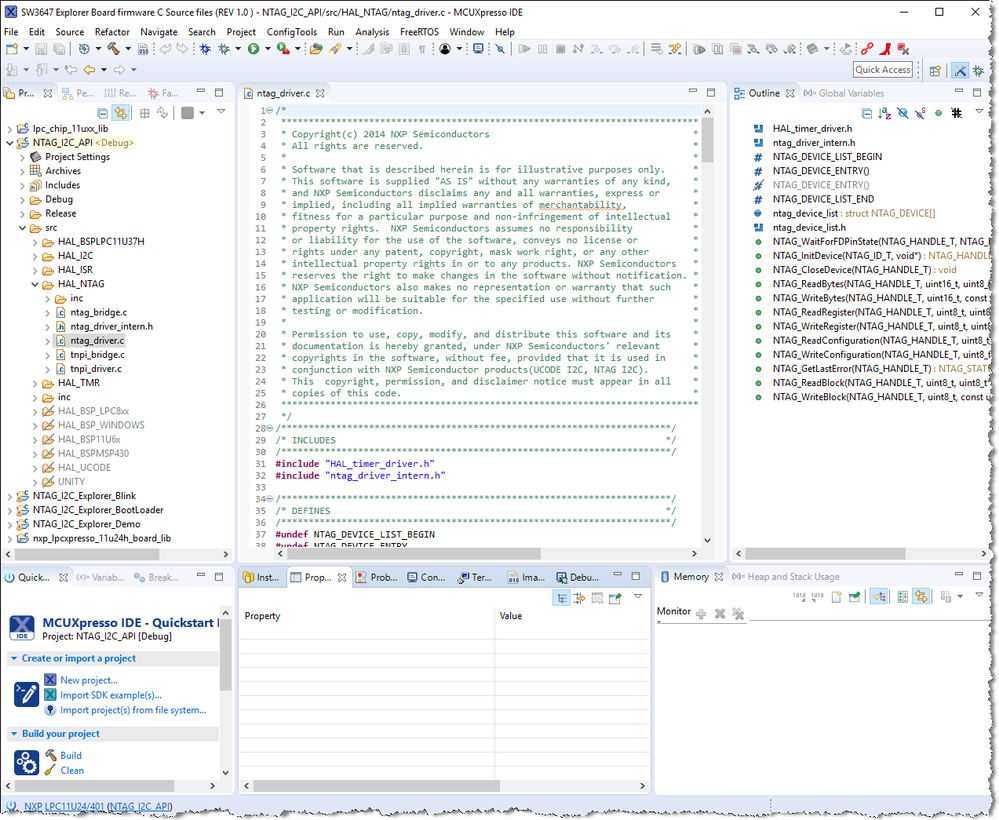The image size is (999, 820).
Task: Expand the inc folder inside HAL_TMR
Action: (34, 397)
